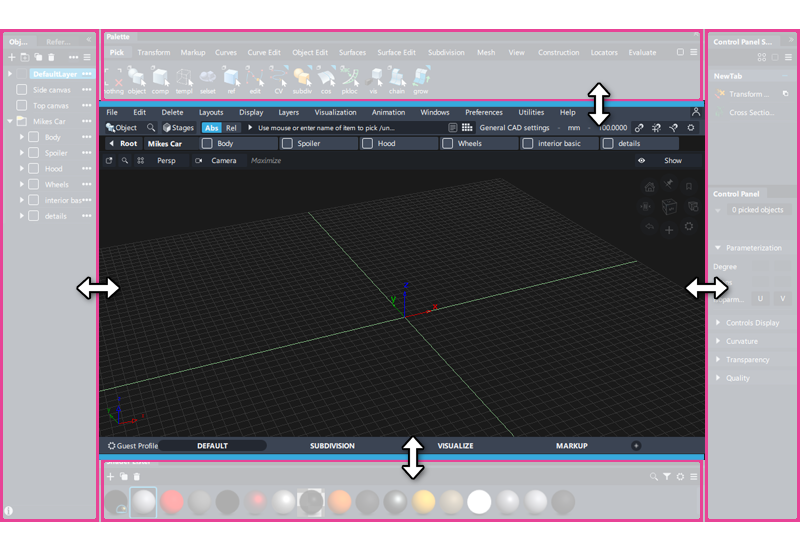Open the Shader Lister settings gear
This screenshot has width=800, height=550.
pos(680,477)
